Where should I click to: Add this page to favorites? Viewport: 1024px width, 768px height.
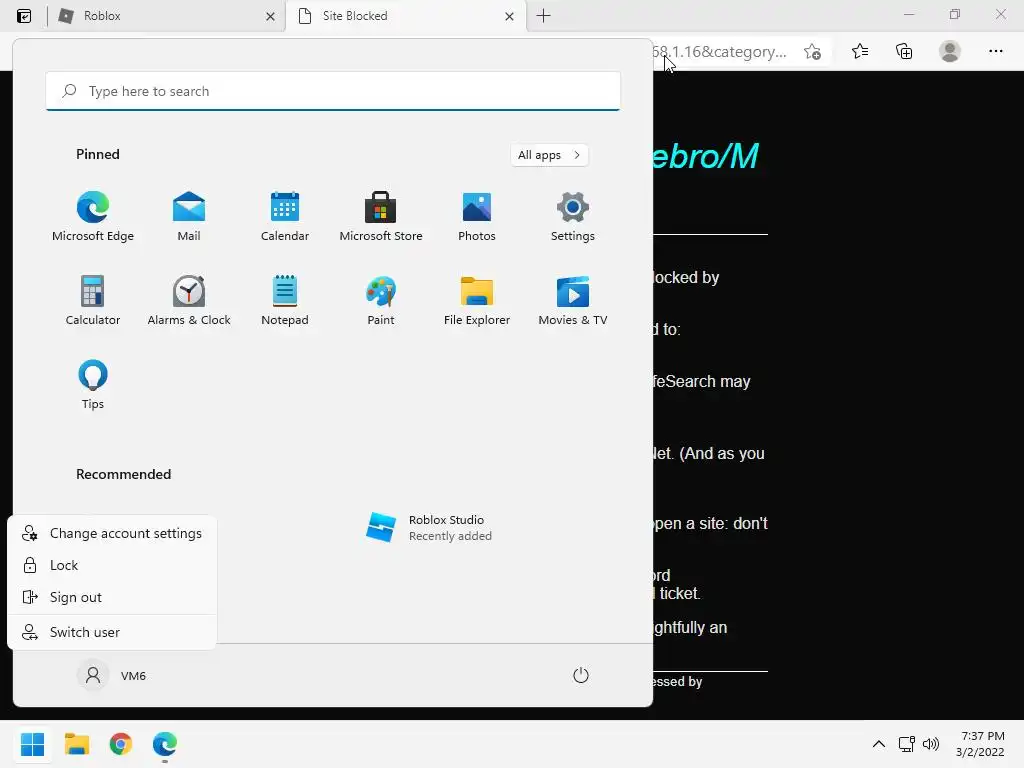(812, 52)
